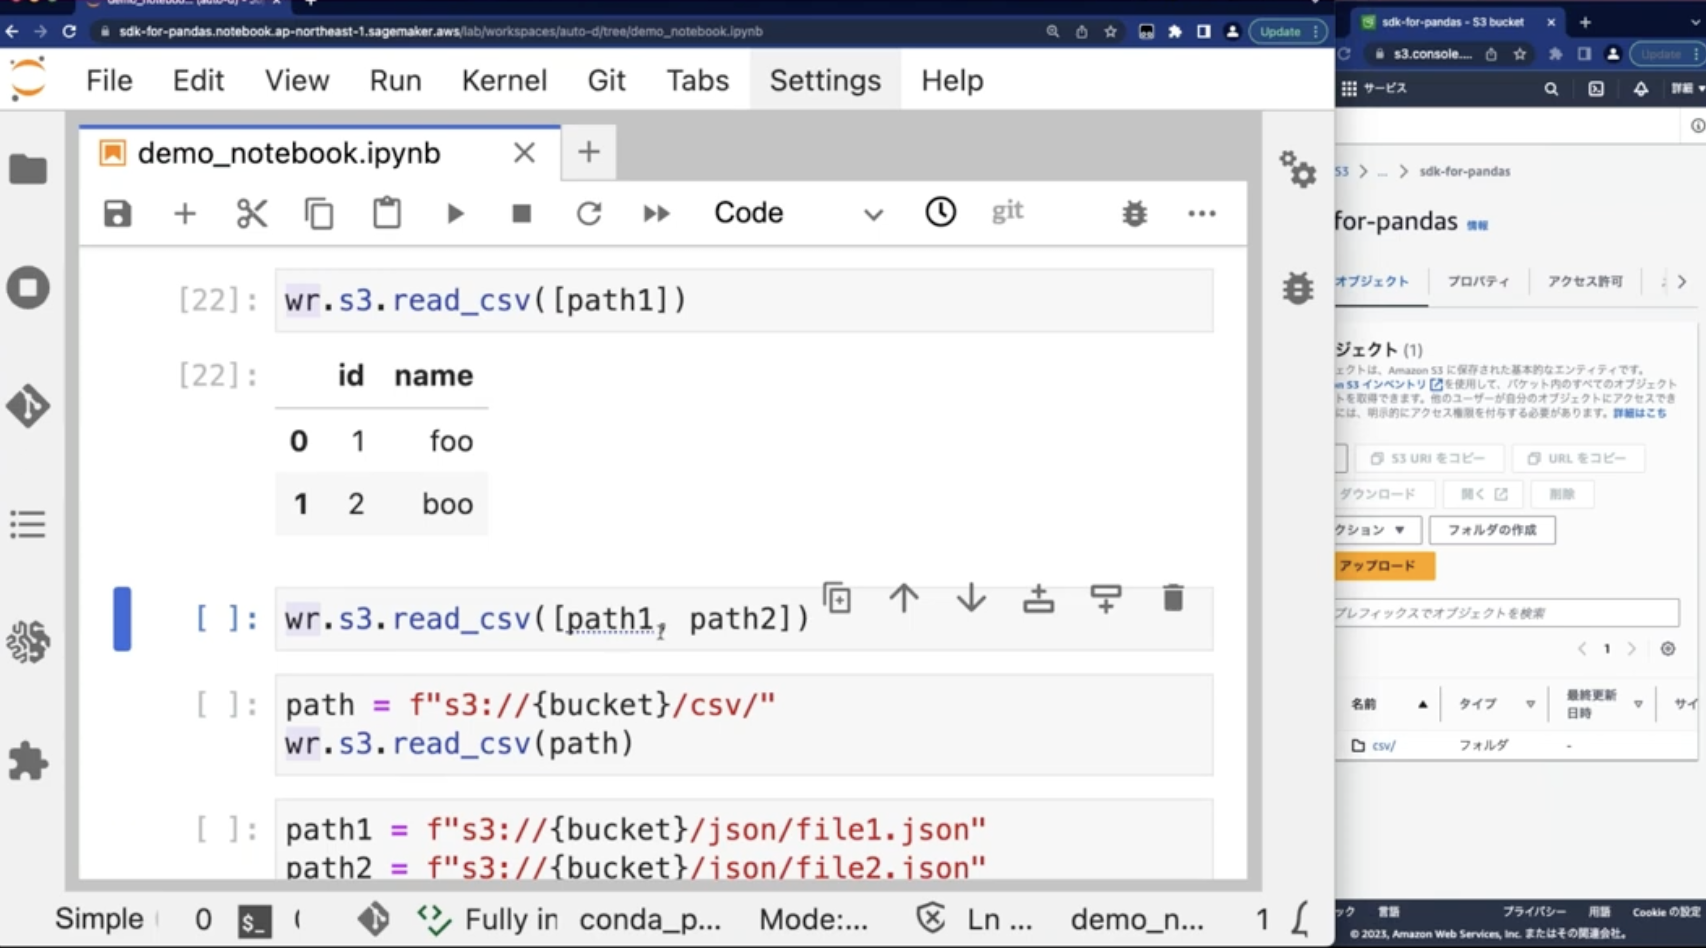
Task: Open the Kernel menu
Action: (x=504, y=80)
